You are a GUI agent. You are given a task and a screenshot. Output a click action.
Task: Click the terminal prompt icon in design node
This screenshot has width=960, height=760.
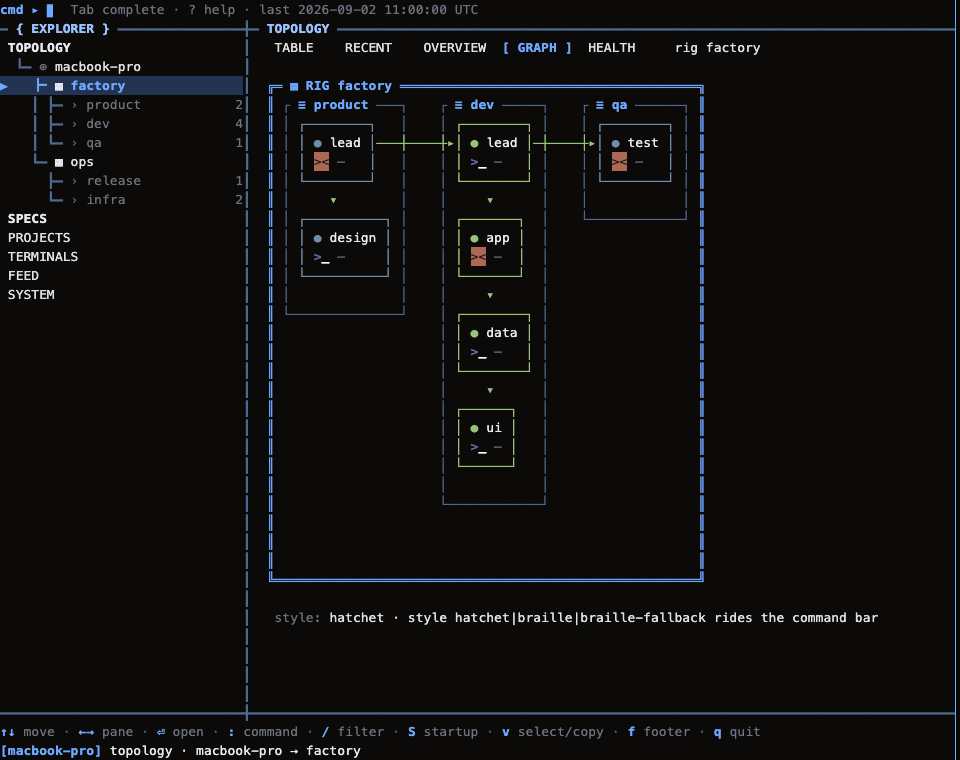pyautogui.click(x=321, y=258)
